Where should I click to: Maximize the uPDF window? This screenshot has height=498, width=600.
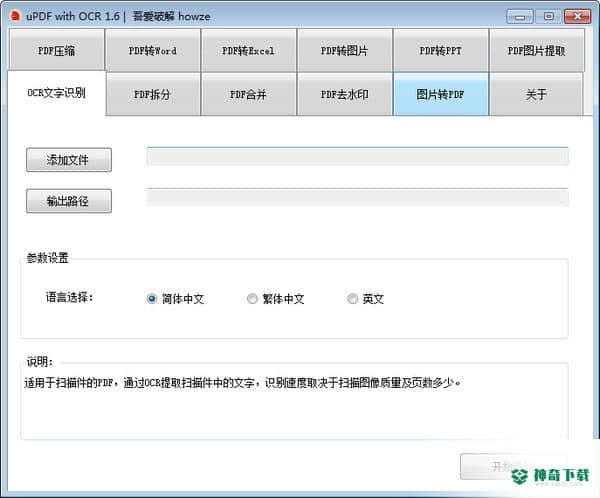[549, 16]
